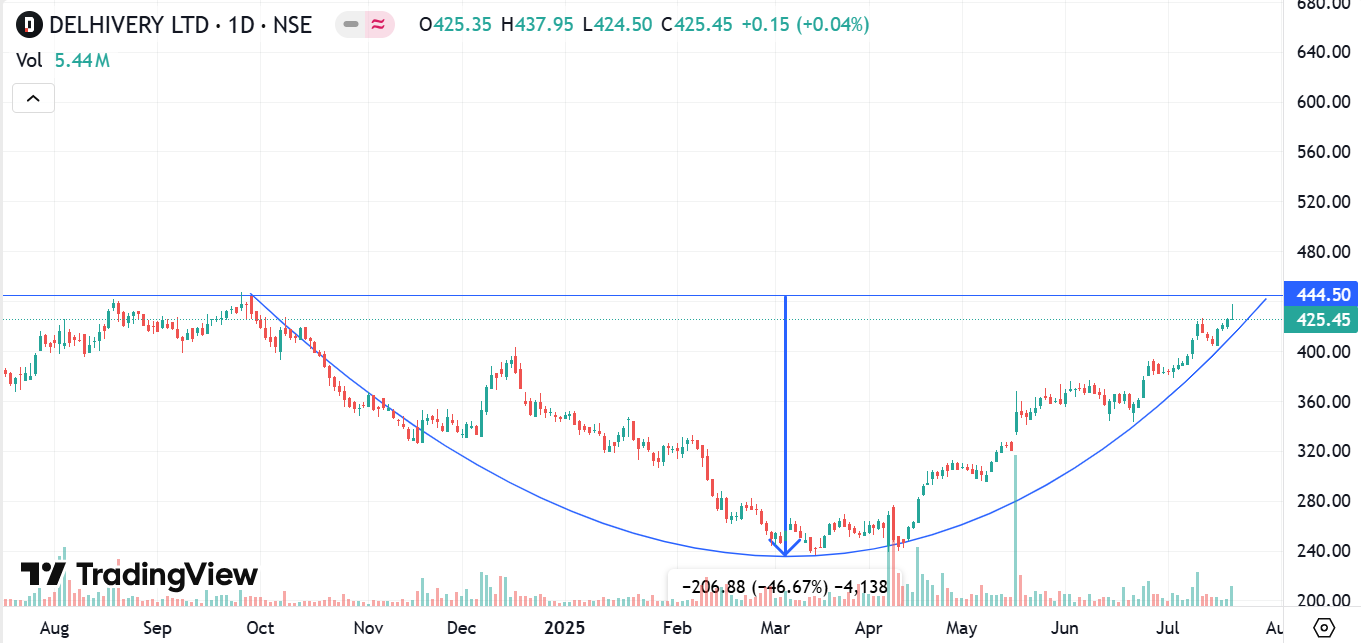1361x643 pixels.
Task: Select the blue vertical price-range arrow drawing
Action: [785, 425]
